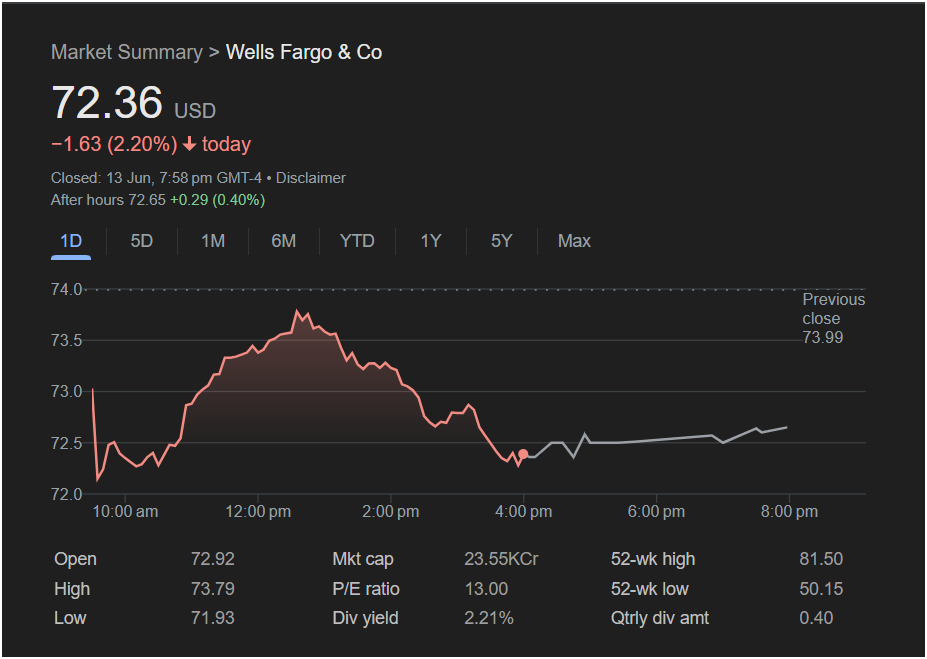Click the High value 73.79
This screenshot has width=927, height=659.
(x=213, y=589)
